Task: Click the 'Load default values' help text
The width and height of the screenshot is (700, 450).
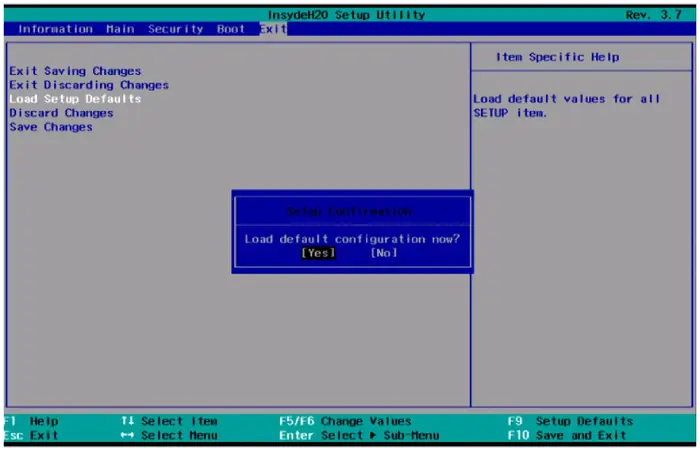Action: pos(566,106)
